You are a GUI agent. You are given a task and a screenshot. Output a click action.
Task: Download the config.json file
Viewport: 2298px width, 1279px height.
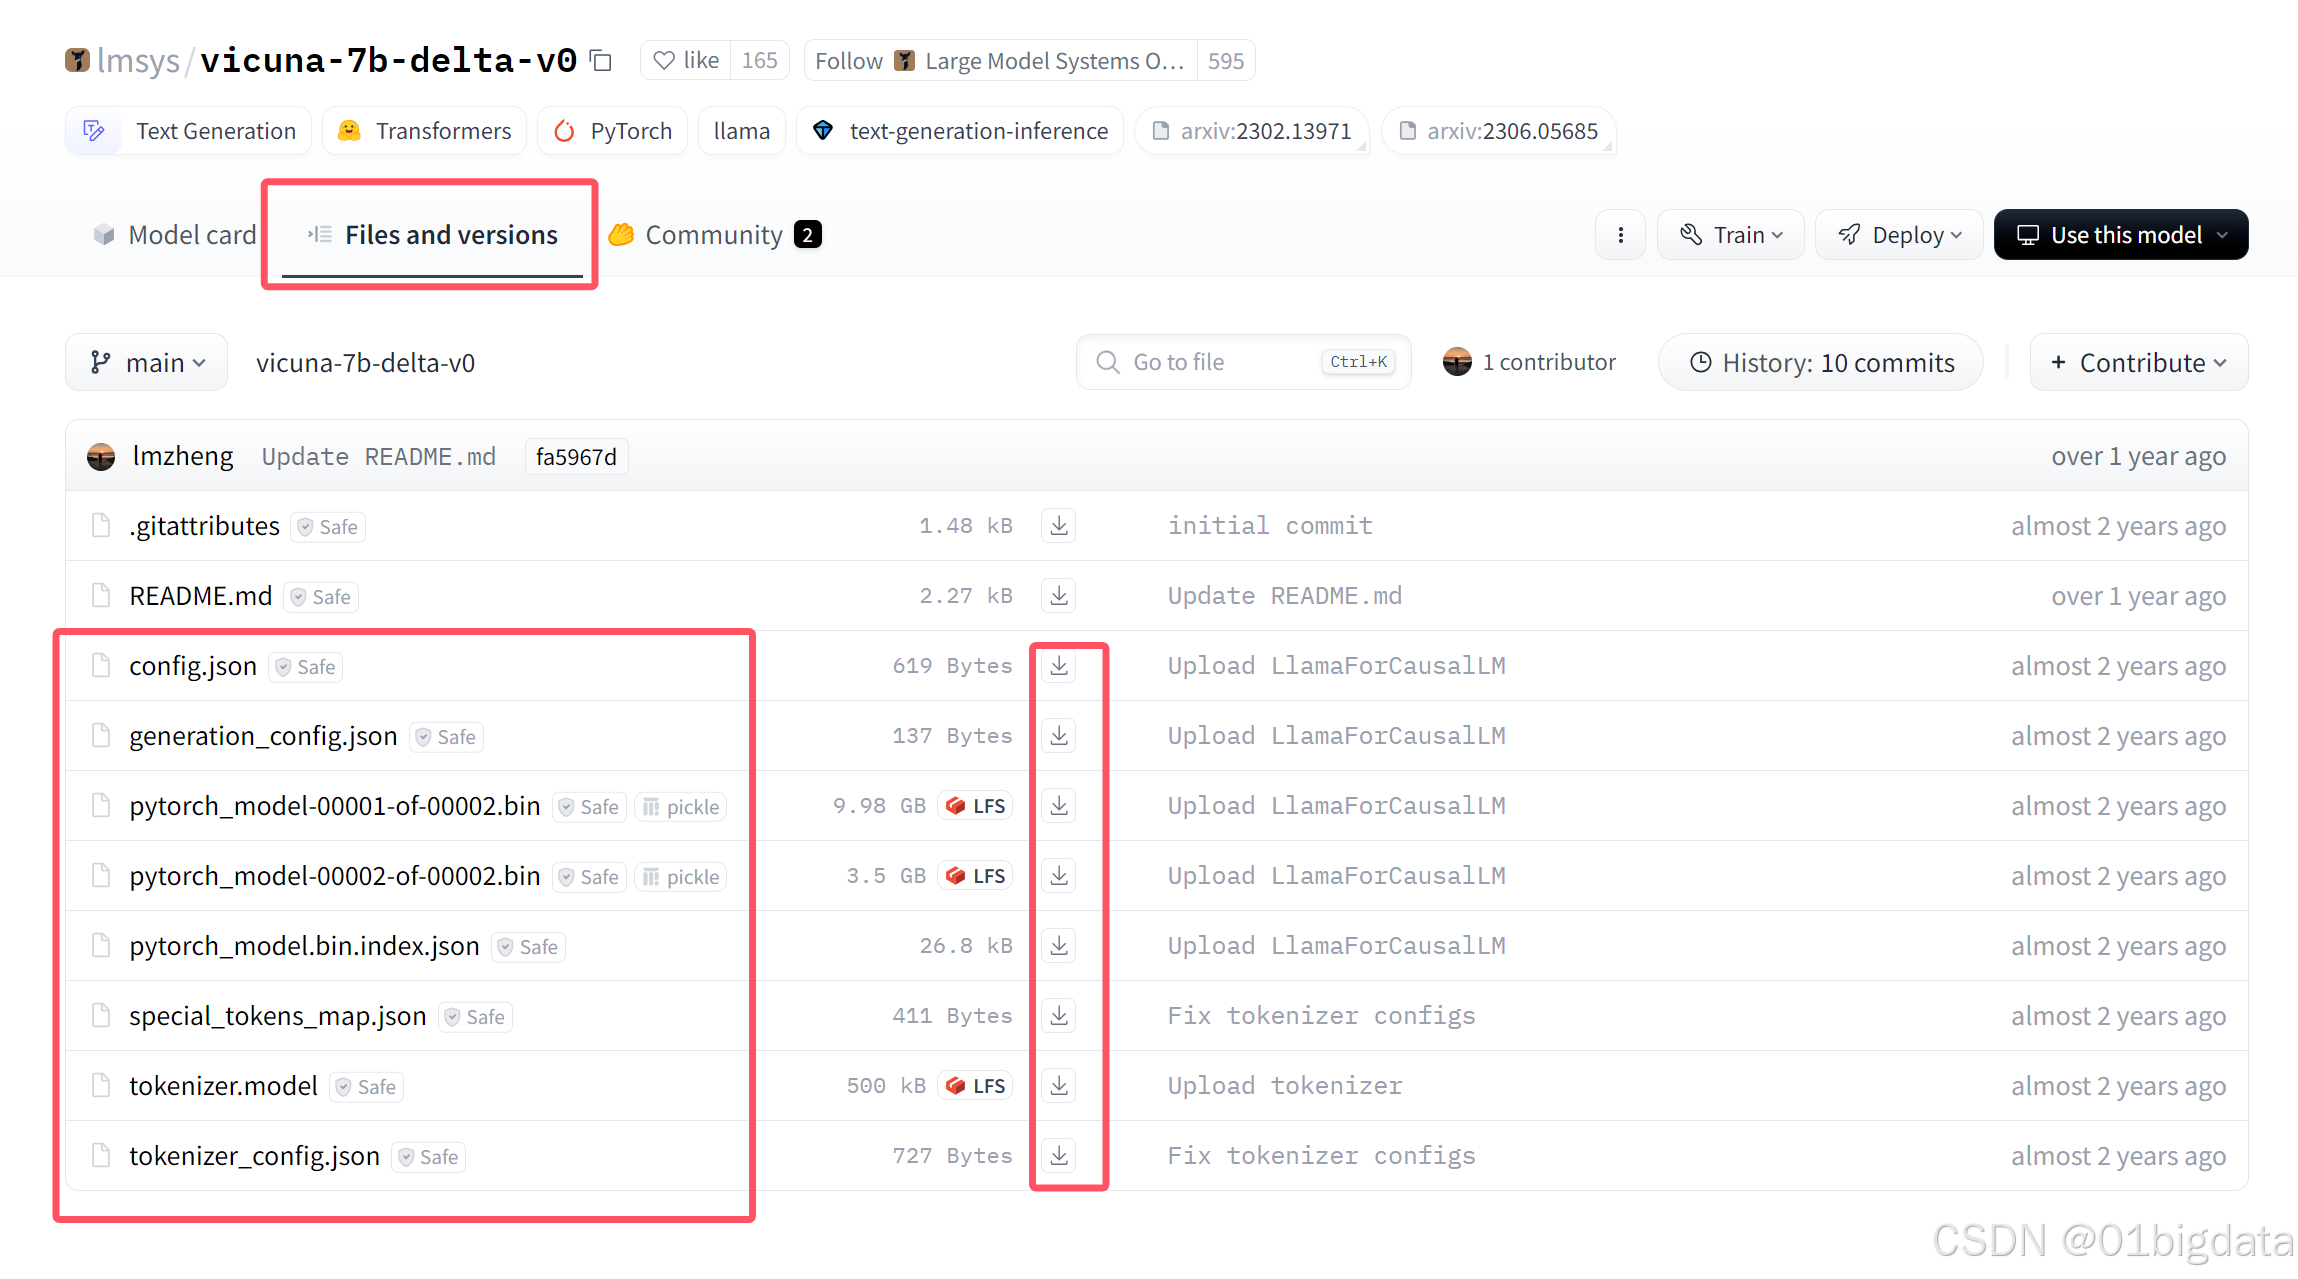pos(1057,665)
